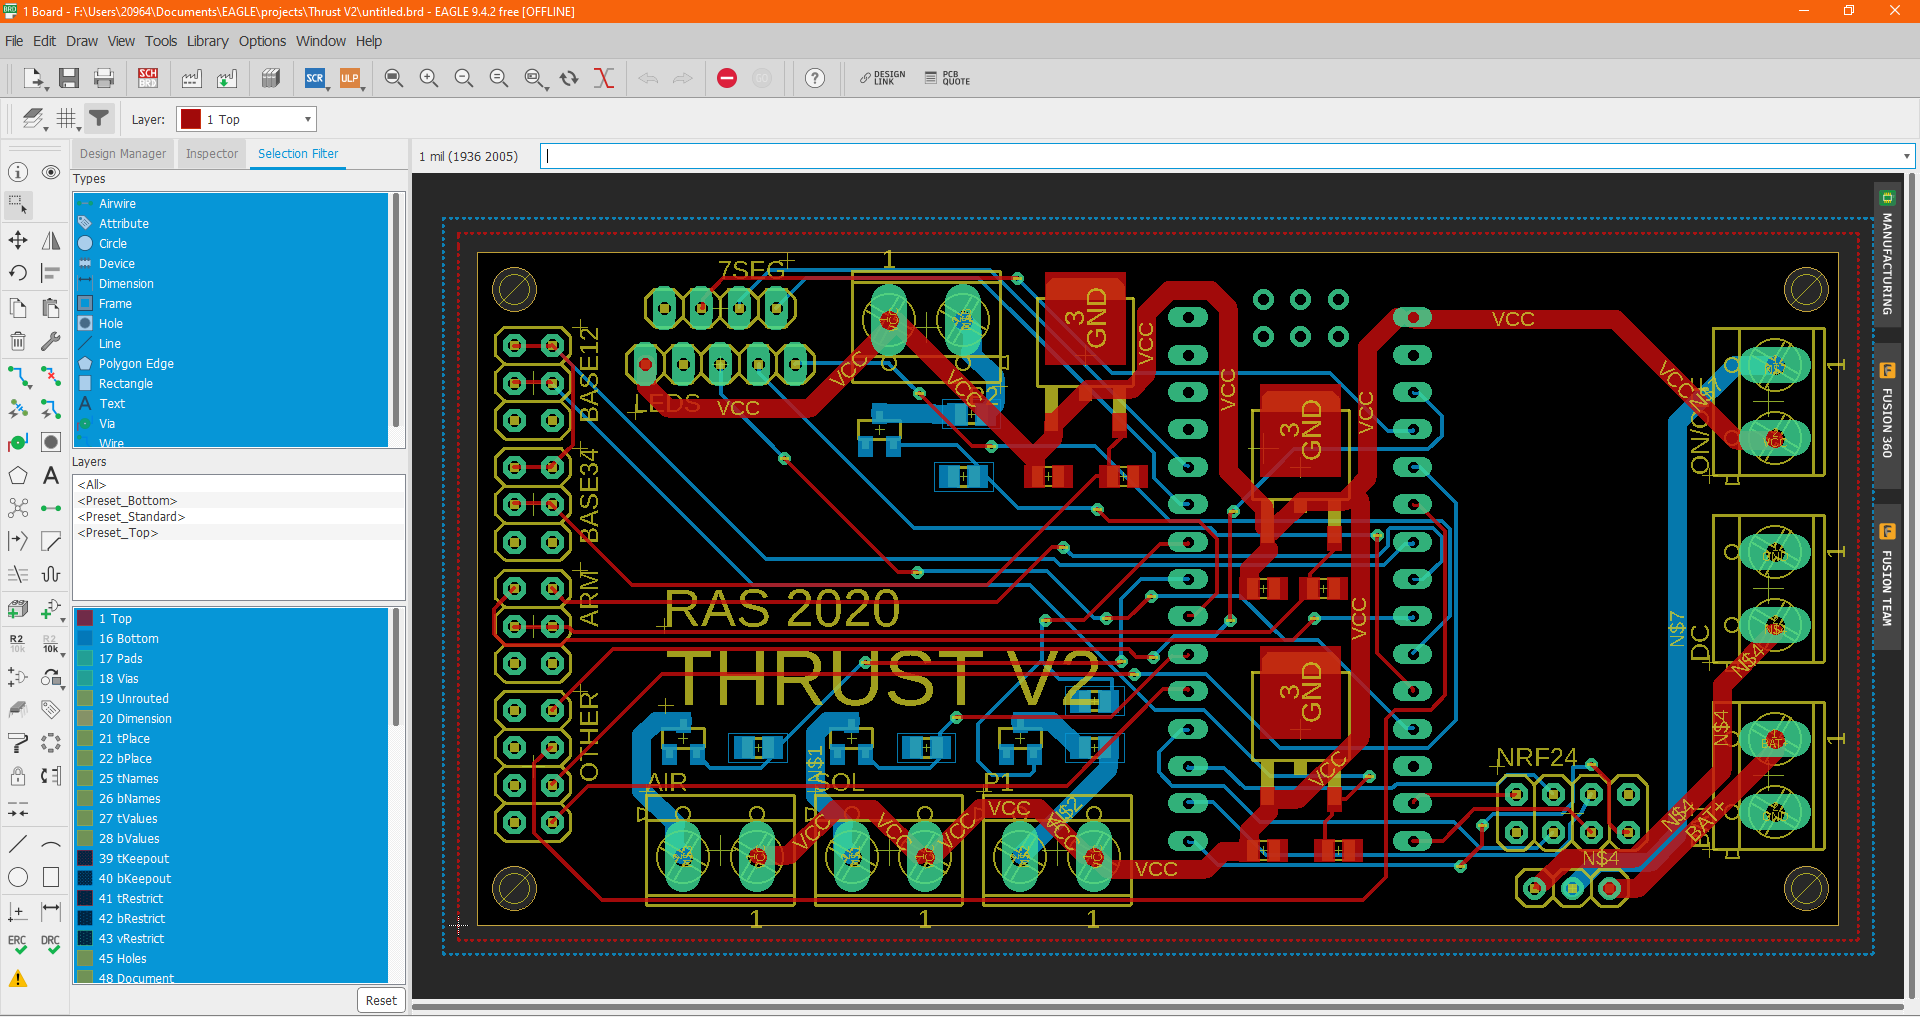Select the Delete trash tool
This screenshot has width=1920, height=1017.
[18, 341]
